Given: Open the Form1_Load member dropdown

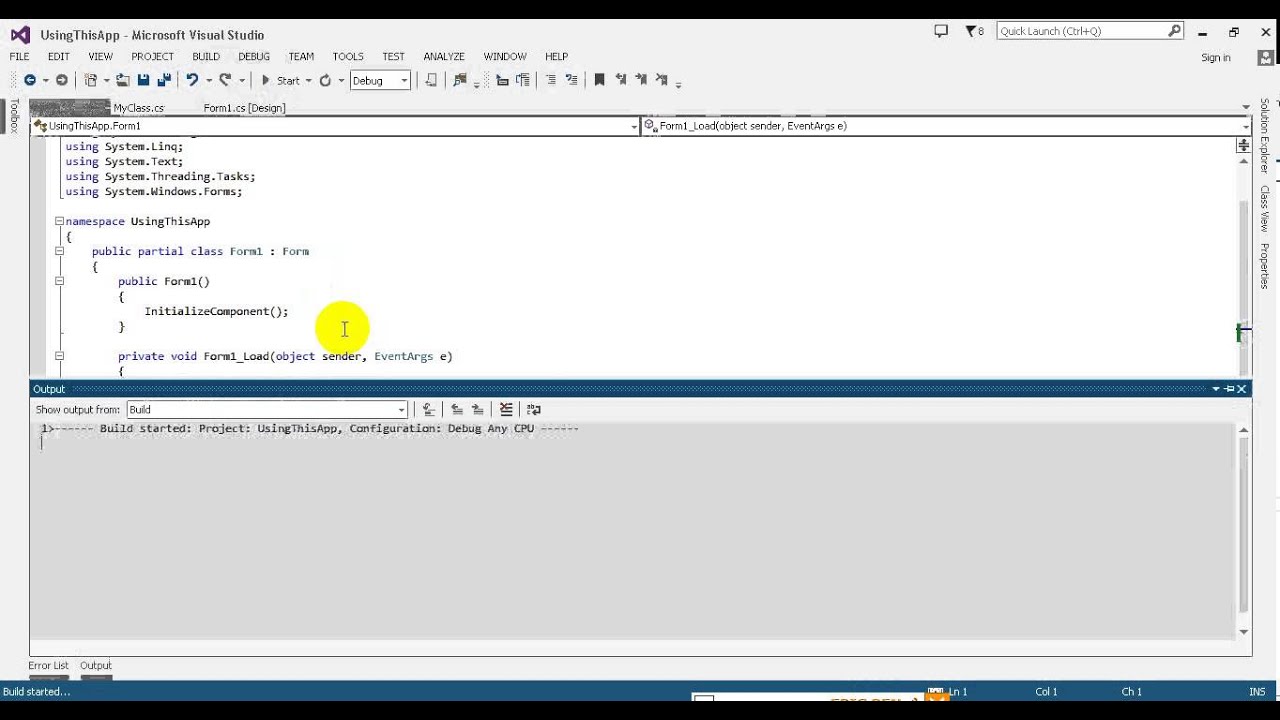Looking at the screenshot, I should tap(946, 126).
